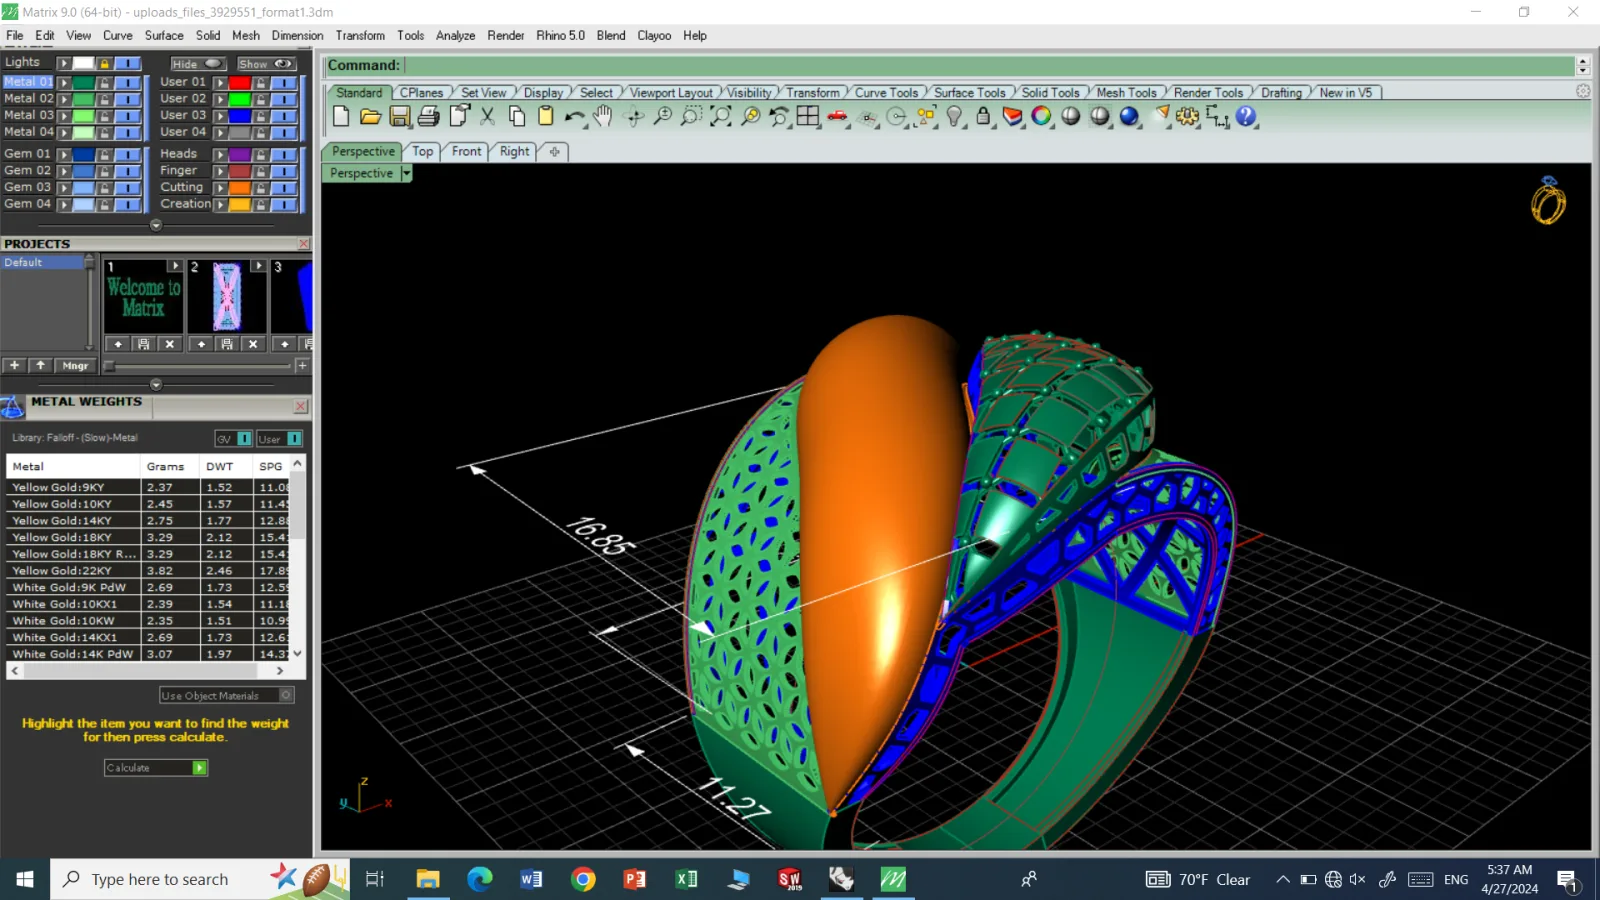Viewport: 1600px width, 900px height.
Task: Pick the orange color swatch of Cutting layer
Action: (239, 187)
